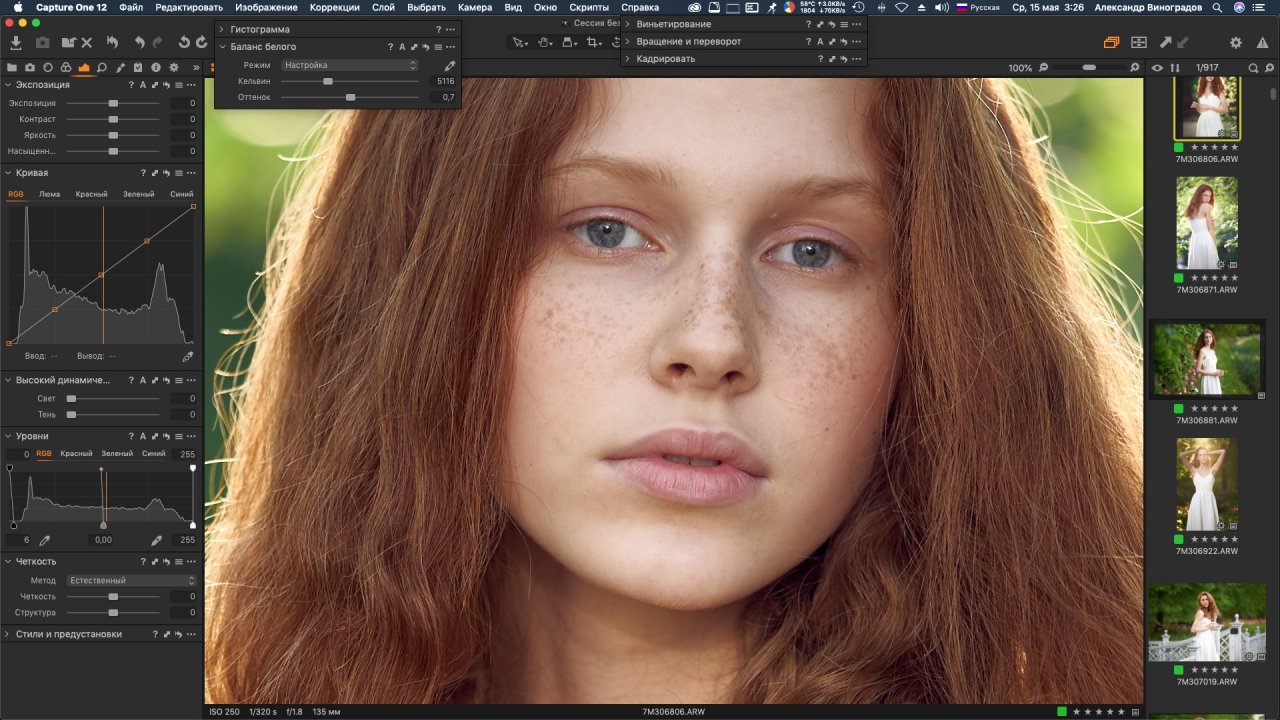Click the Import images download-arrow icon
Screen dimensions: 1280x720
[x=15, y=43]
